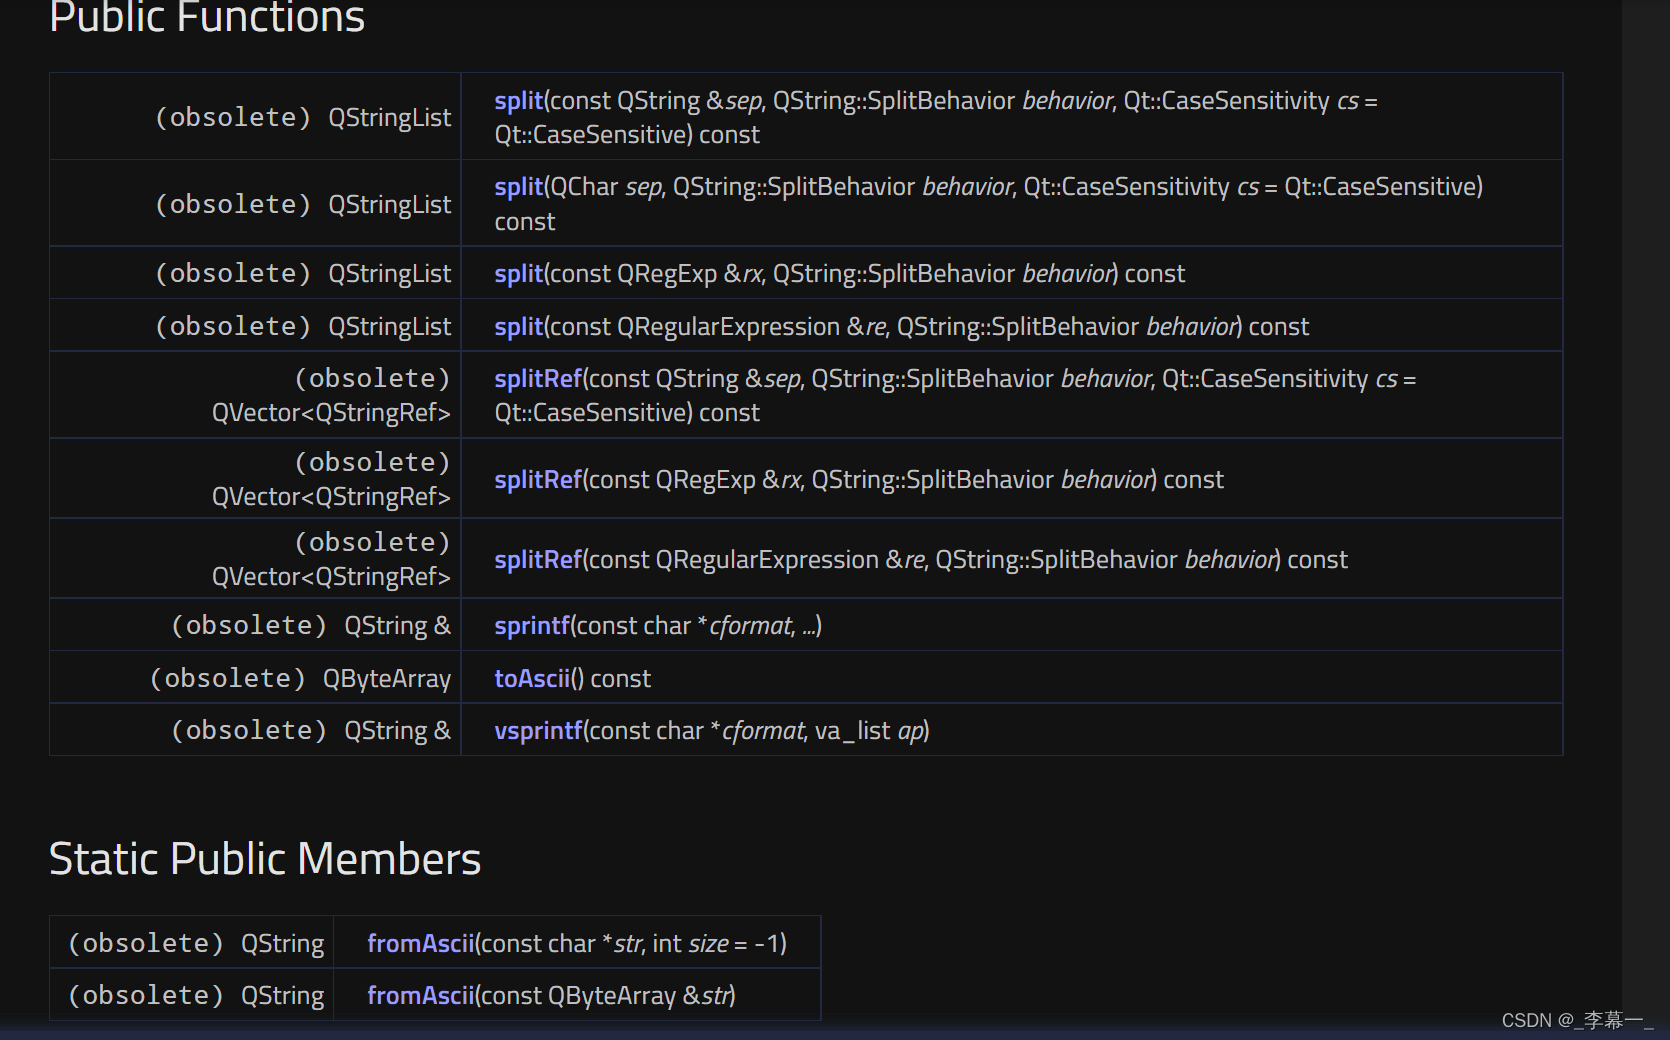Click the Static Public Members heading
This screenshot has height=1040, width=1670.
[265, 859]
